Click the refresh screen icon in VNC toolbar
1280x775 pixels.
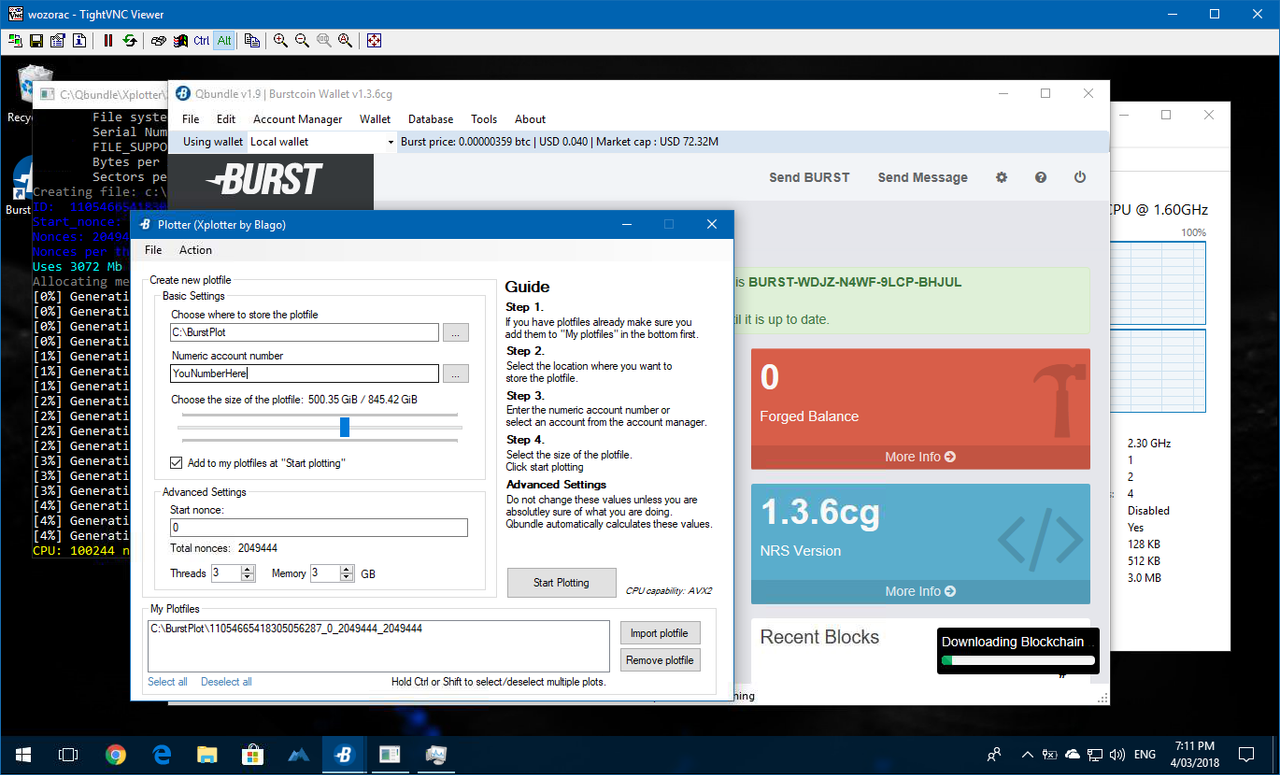pos(130,41)
